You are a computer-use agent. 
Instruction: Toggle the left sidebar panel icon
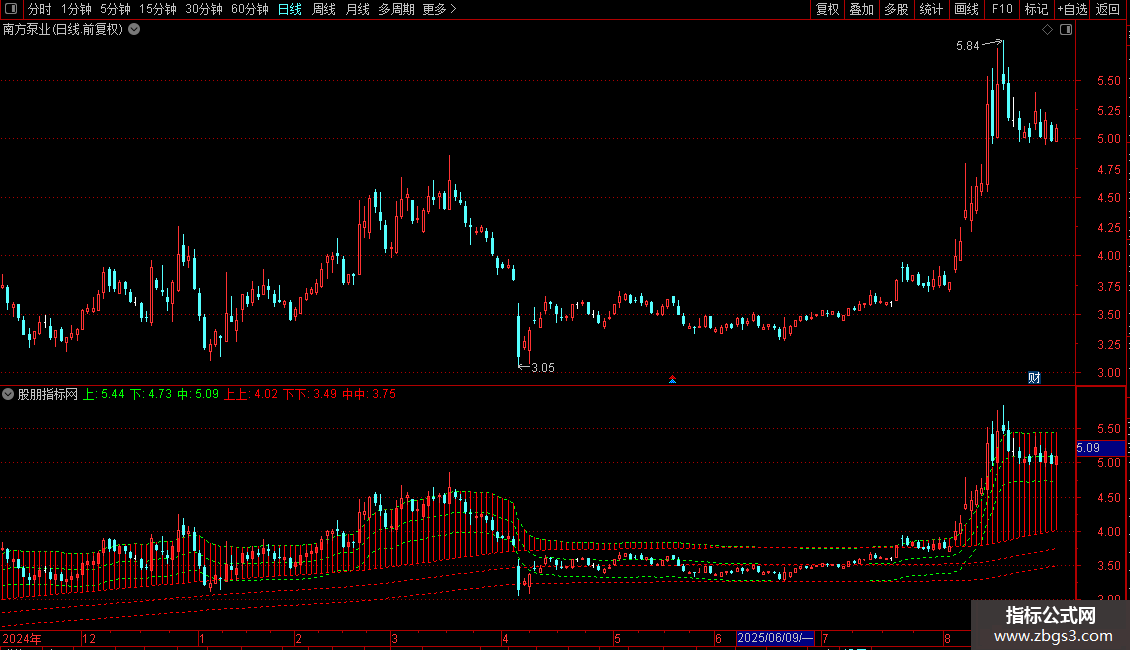coord(11,9)
